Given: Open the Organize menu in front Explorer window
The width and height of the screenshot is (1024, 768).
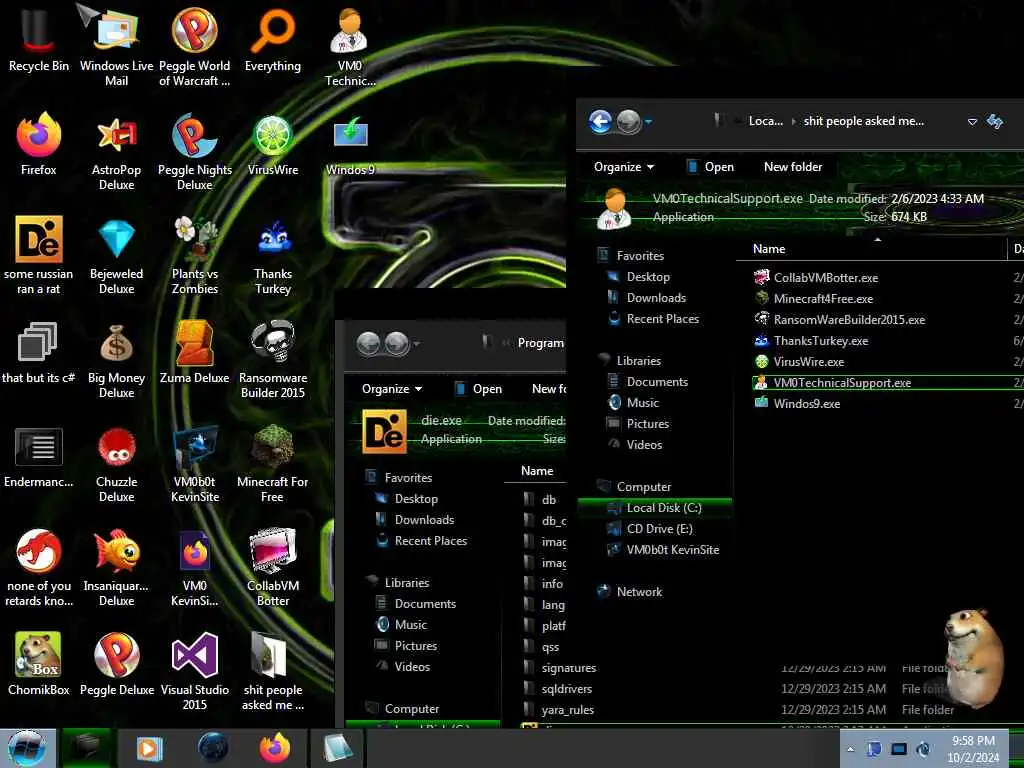Looking at the screenshot, I should pyautogui.click(x=624, y=167).
